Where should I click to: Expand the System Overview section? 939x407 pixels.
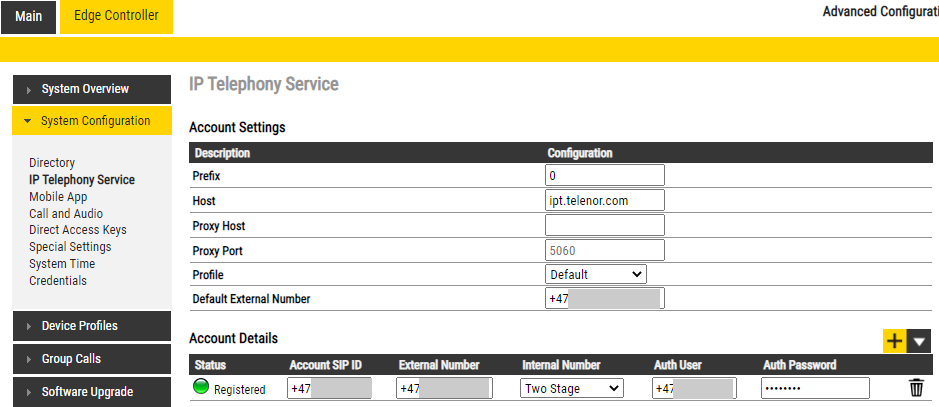85,89
